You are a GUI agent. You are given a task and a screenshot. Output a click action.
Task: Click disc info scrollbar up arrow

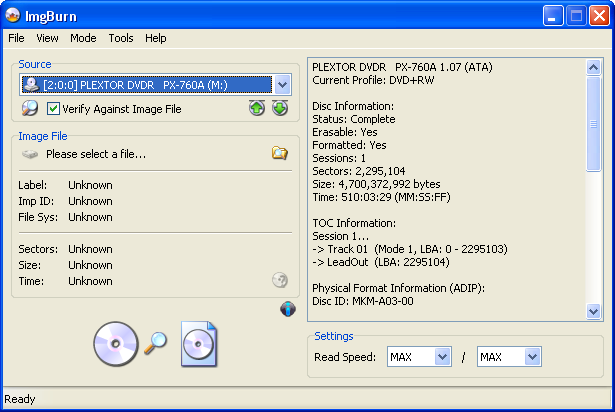(593, 67)
